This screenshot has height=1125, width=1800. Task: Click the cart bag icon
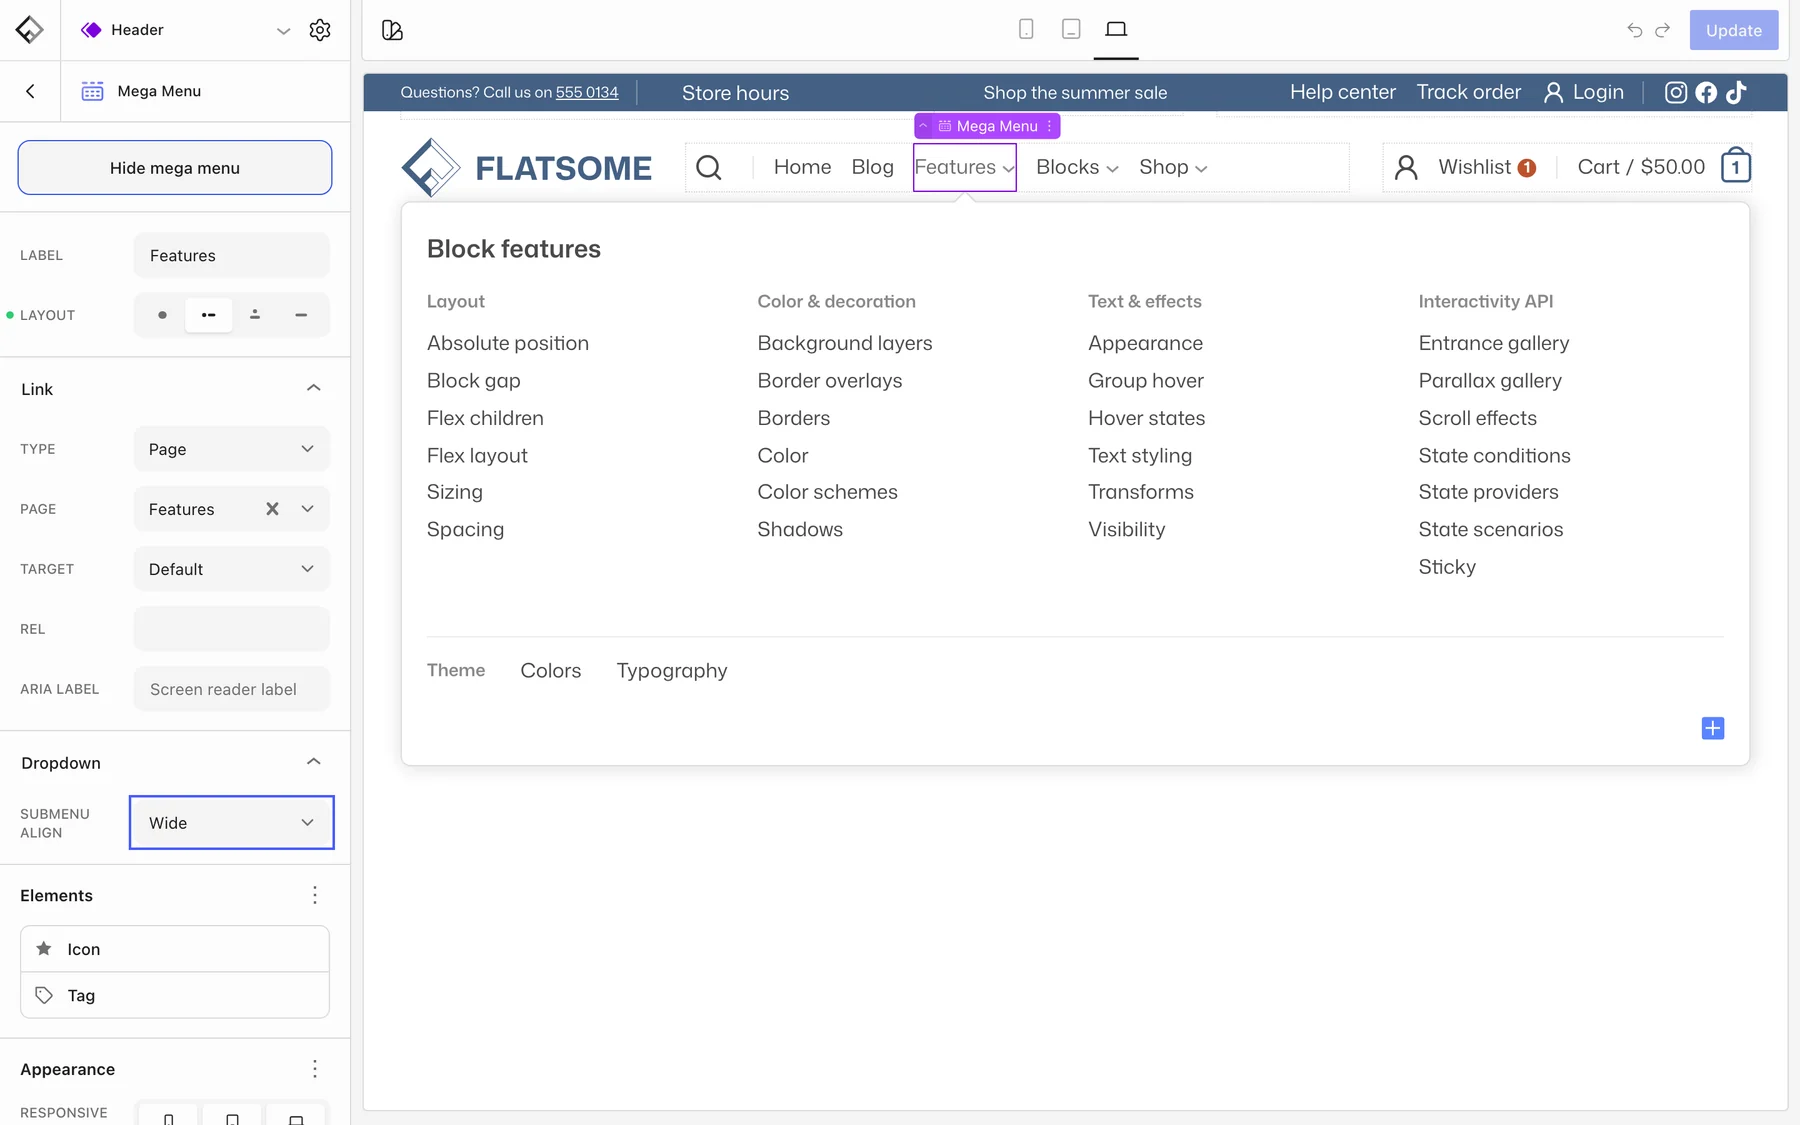(1736, 166)
